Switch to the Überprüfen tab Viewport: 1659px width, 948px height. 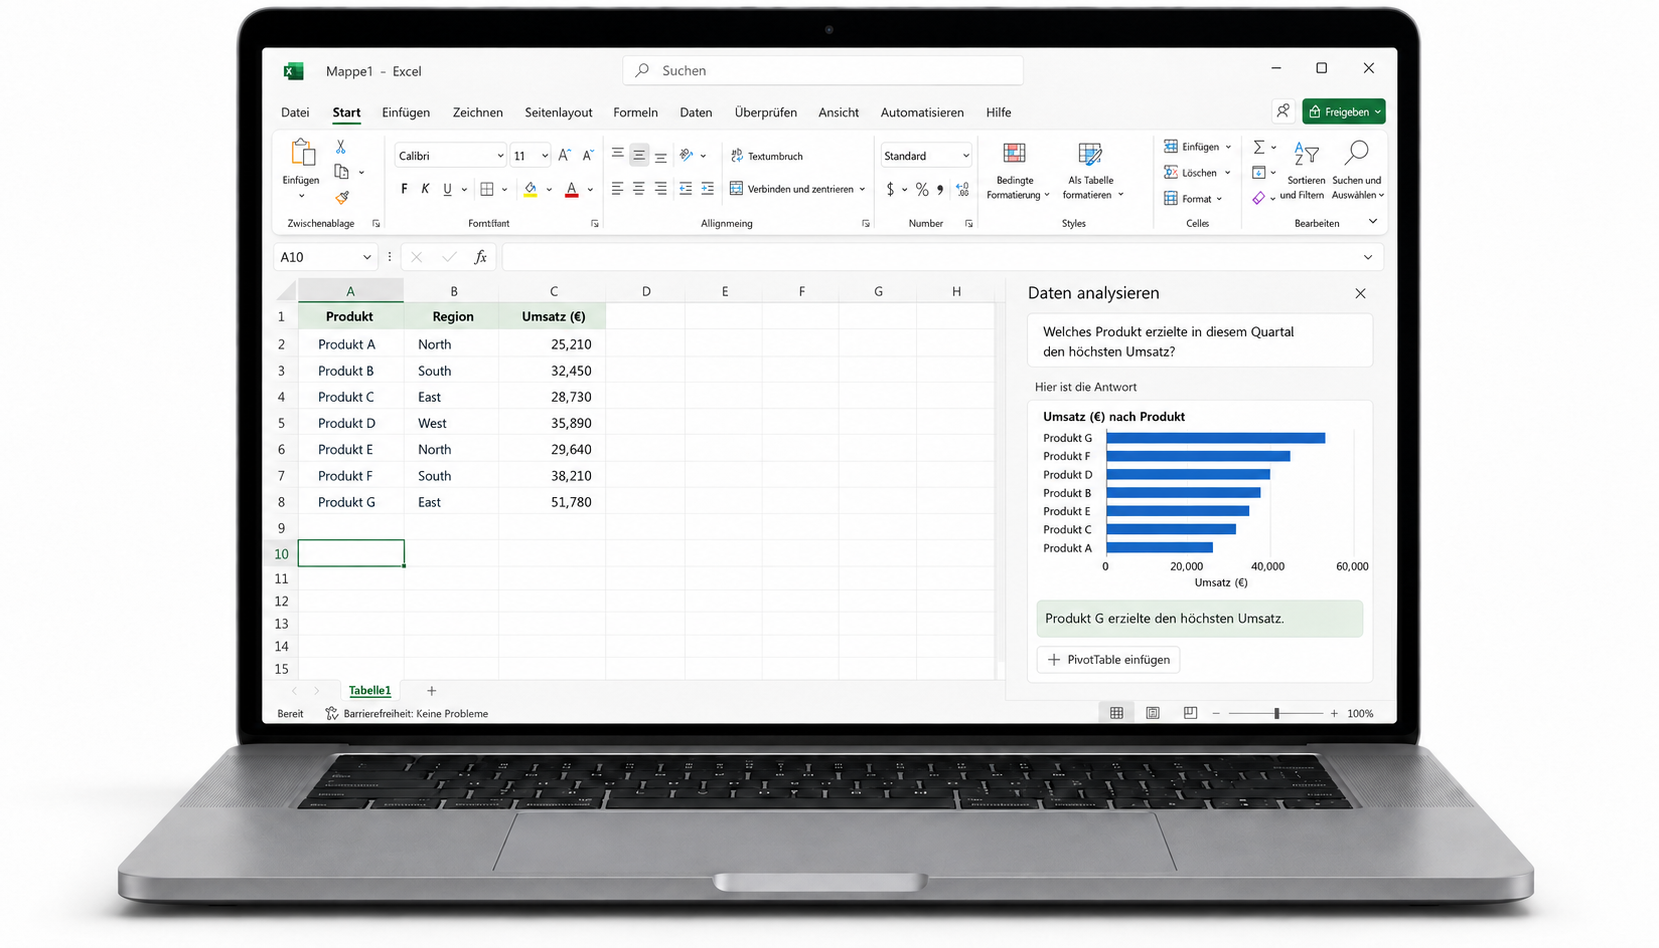766,112
